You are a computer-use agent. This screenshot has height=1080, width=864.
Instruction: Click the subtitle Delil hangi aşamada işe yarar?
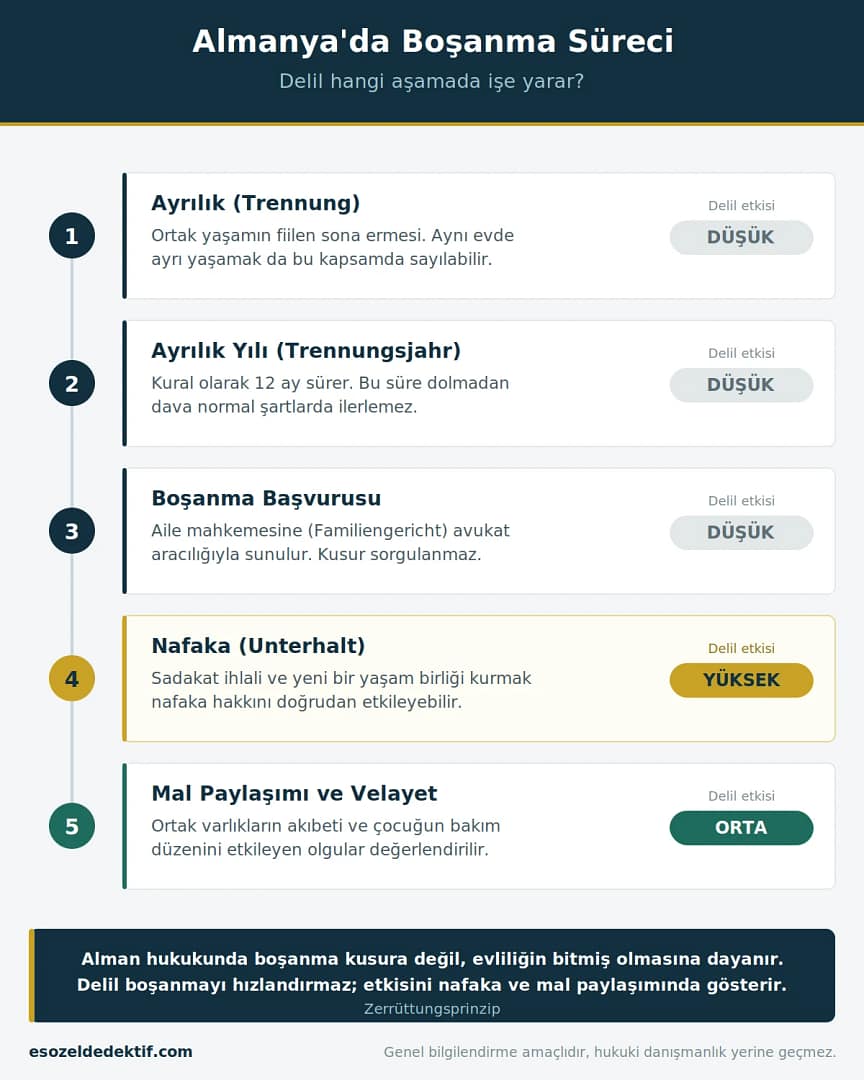point(431,81)
